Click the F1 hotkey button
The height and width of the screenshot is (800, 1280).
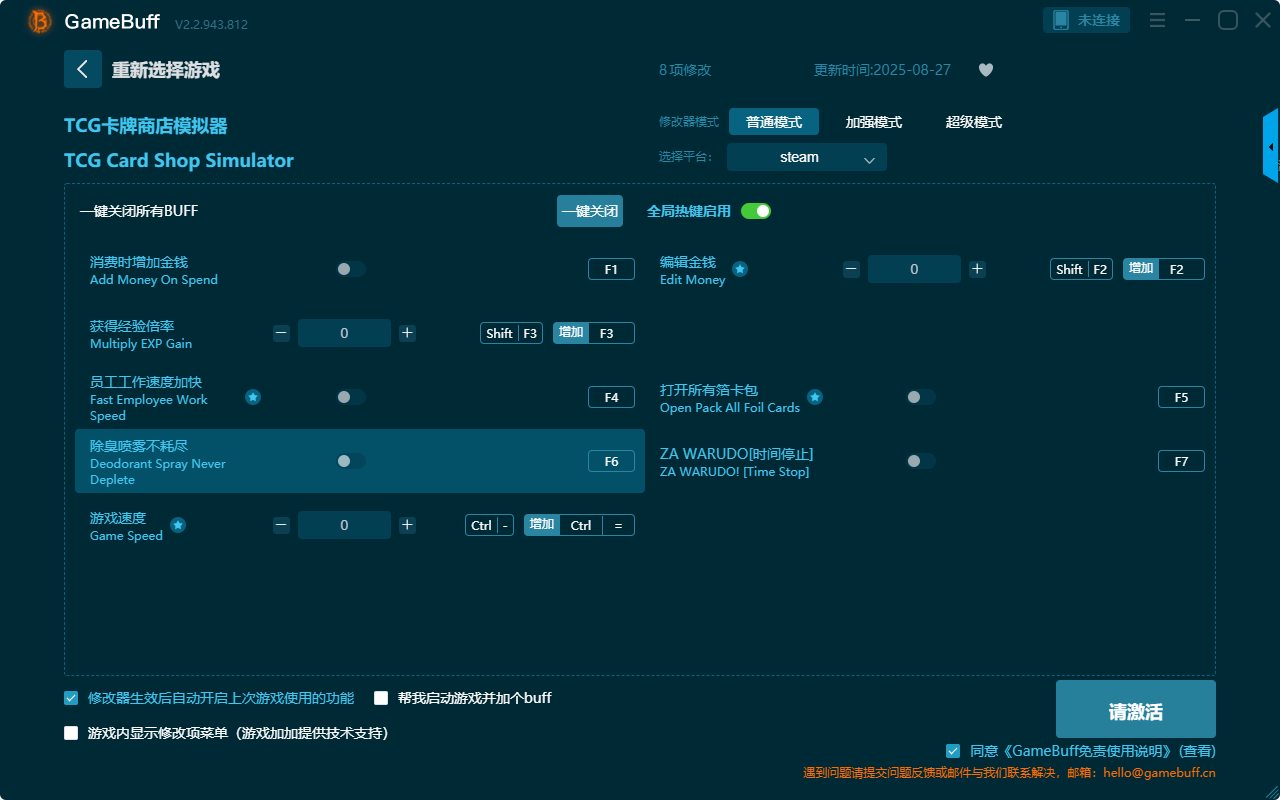[611, 269]
